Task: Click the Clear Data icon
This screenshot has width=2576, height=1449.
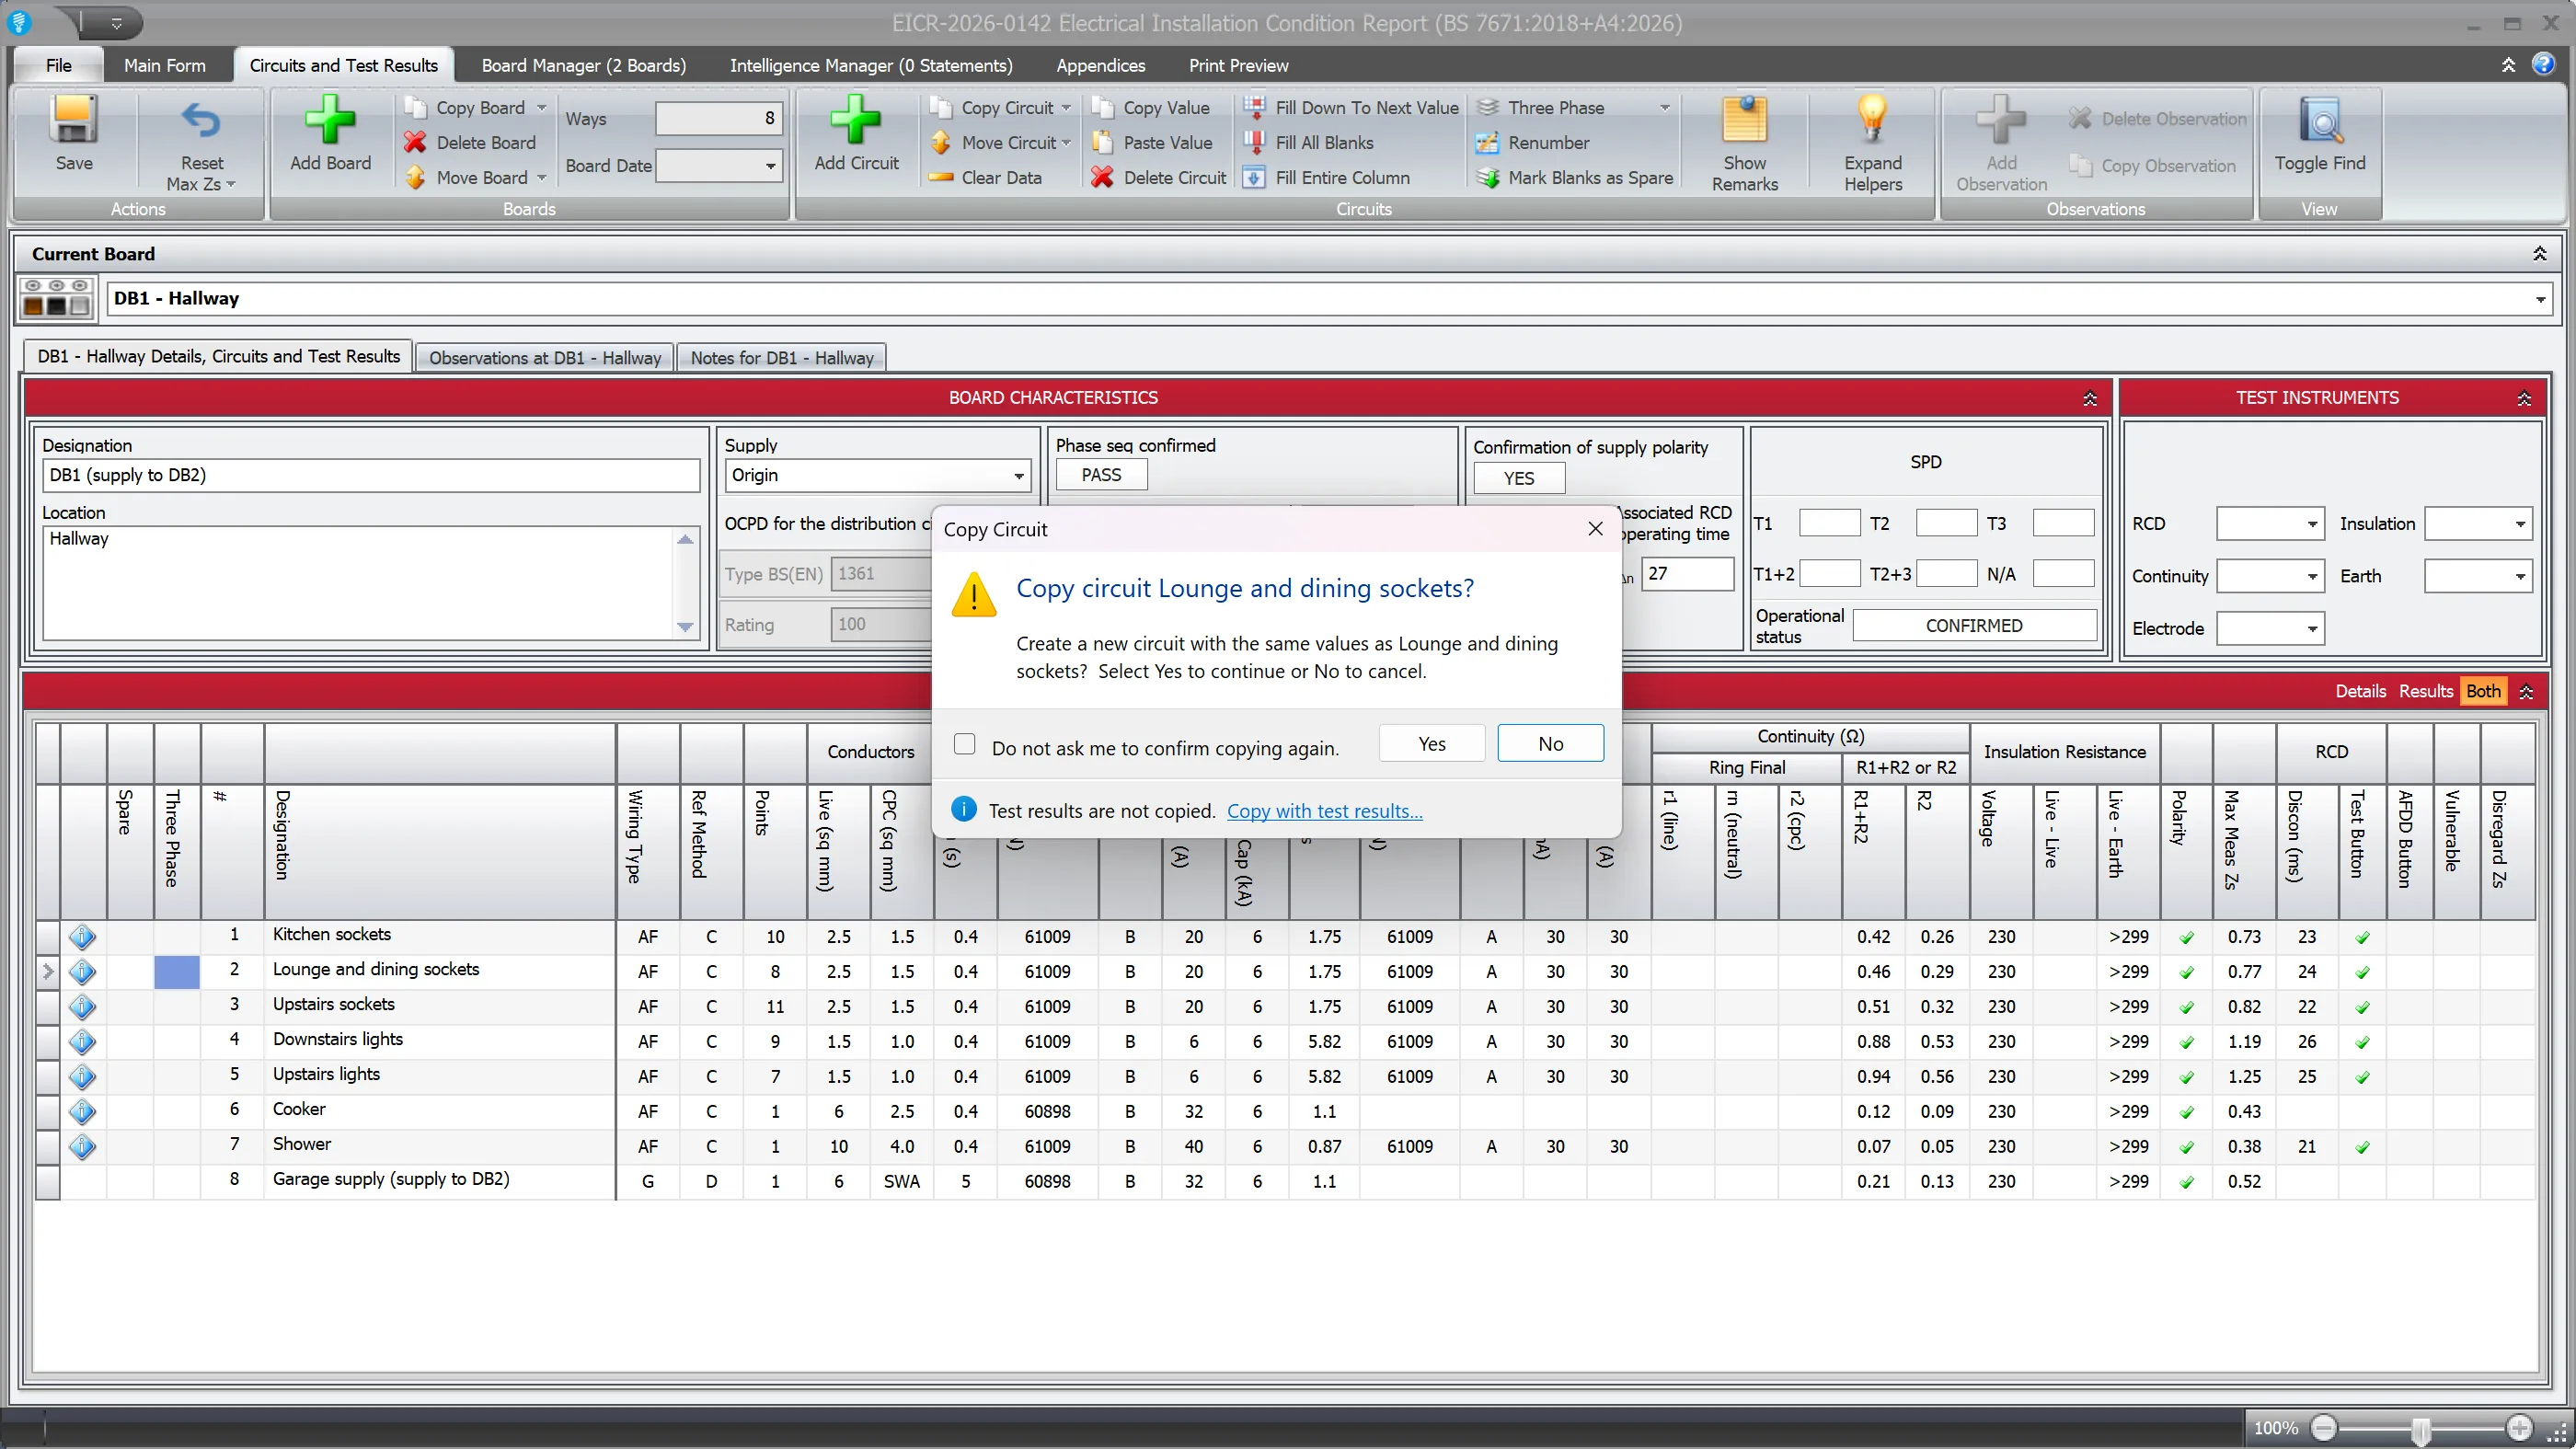Action: pos(940,177)
